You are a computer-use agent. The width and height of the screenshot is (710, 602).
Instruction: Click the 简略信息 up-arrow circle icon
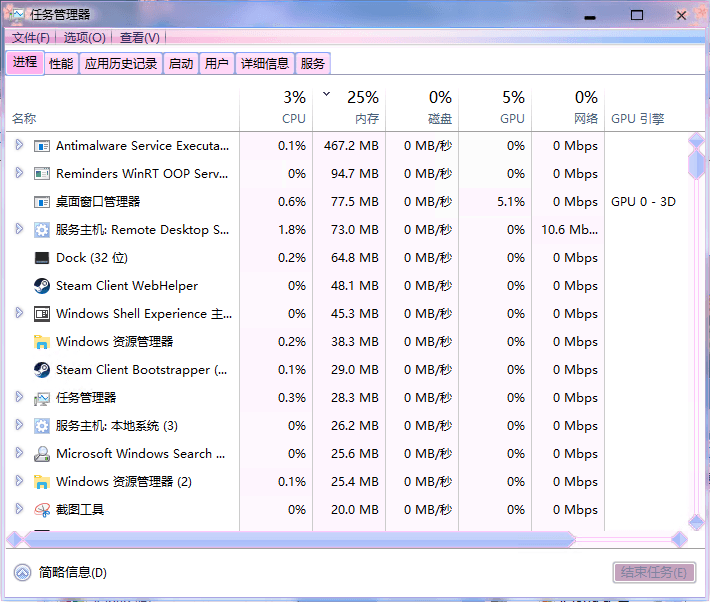tap(22, 573)
